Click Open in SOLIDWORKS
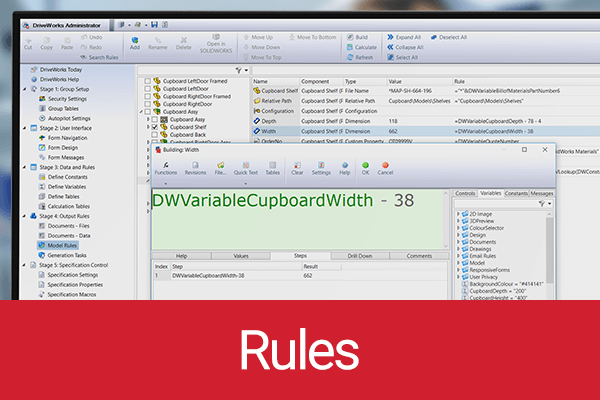 [216, 43]
